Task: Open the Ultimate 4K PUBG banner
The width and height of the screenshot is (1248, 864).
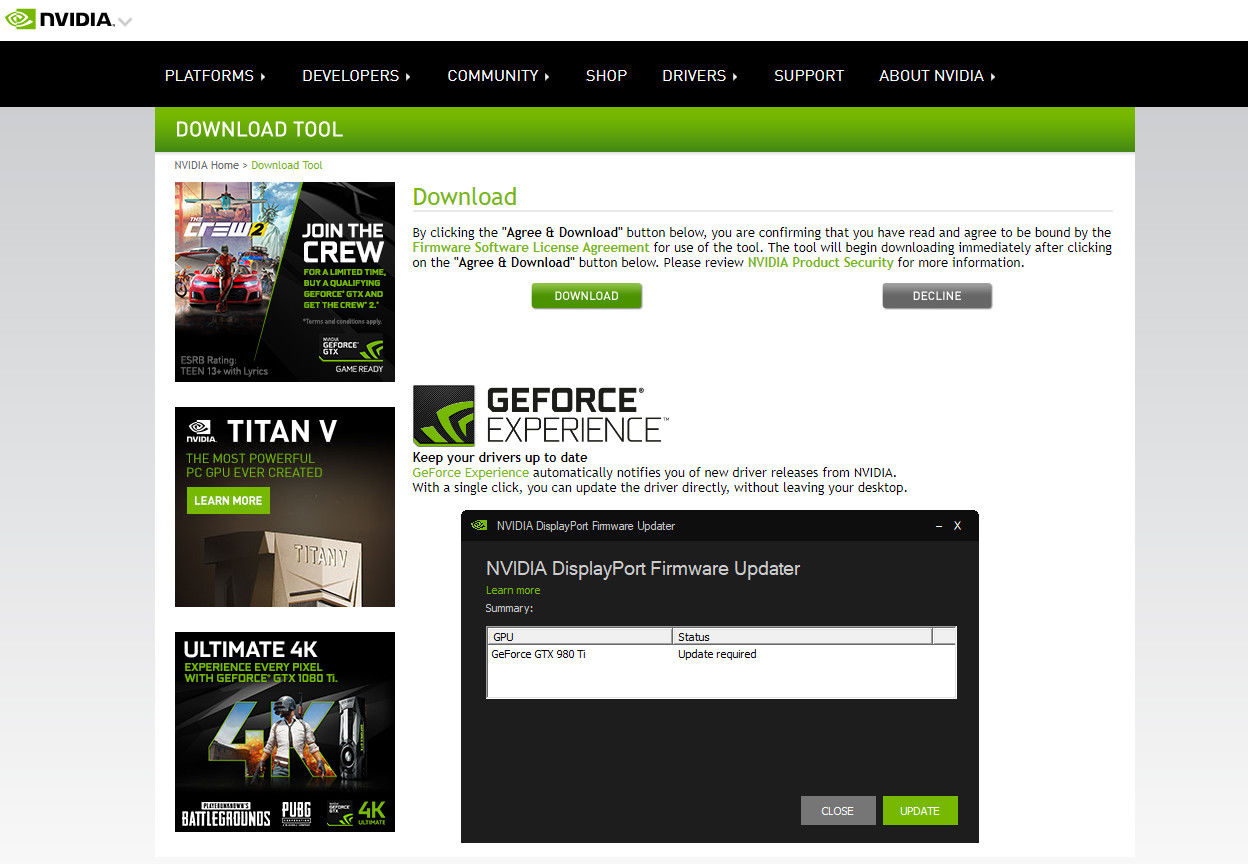Action: [285, 732]
